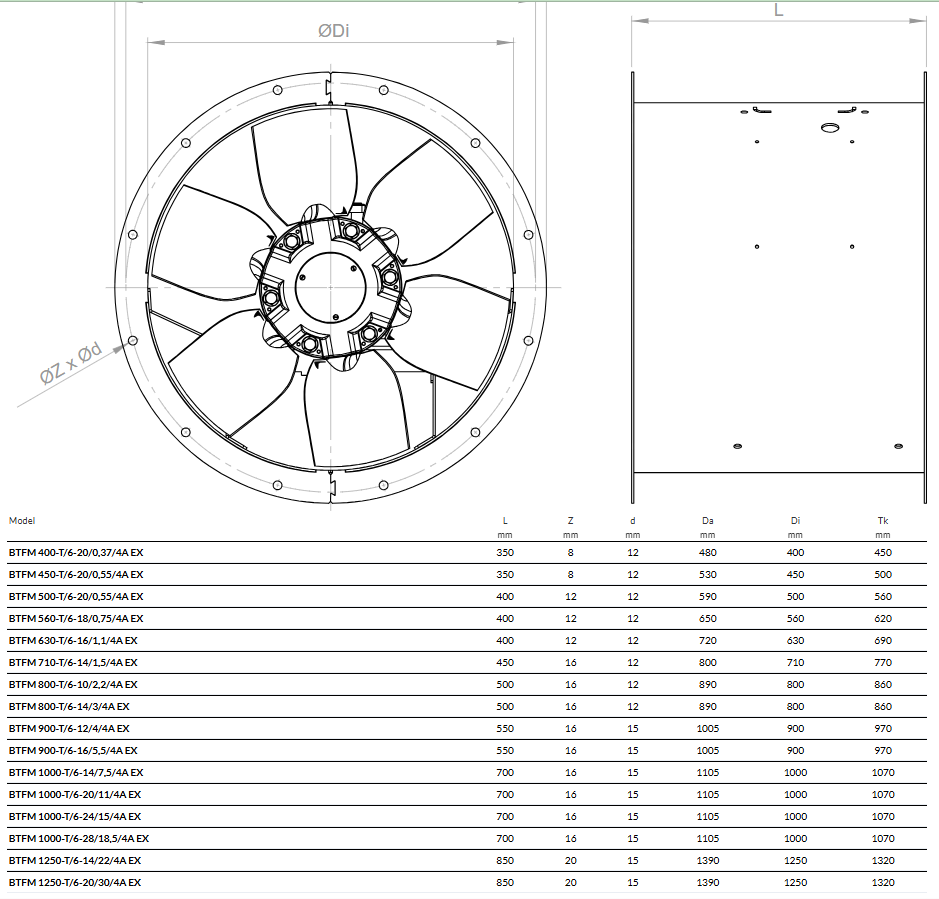Click the Tk value 770 in the table
939x899 pixels.
coord(882,662)
